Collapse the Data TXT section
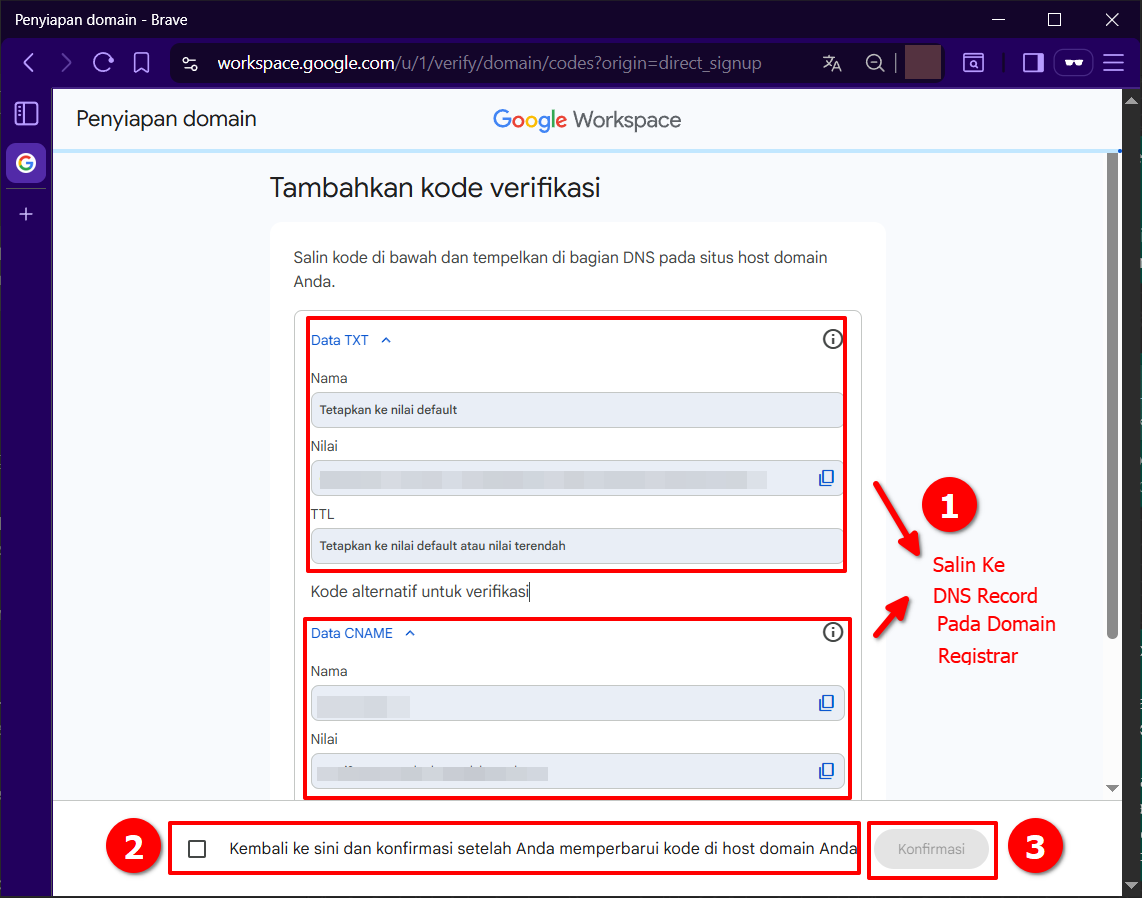 click(351, 340)
